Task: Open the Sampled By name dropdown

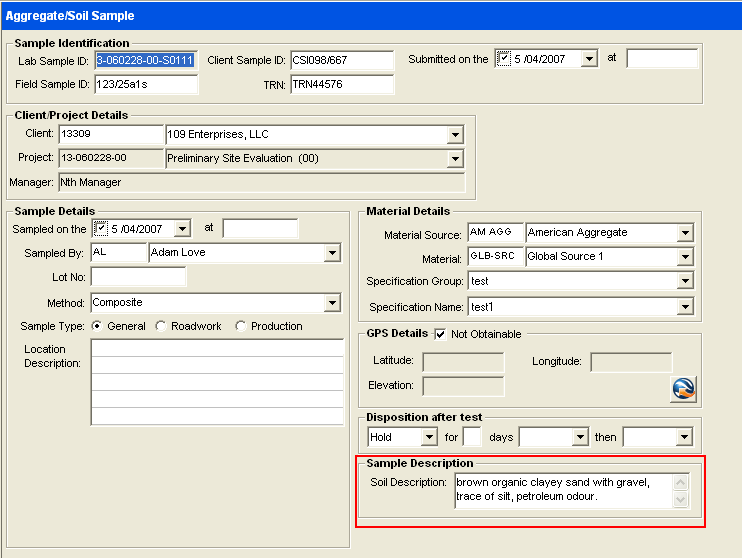Action: [332, 254]
